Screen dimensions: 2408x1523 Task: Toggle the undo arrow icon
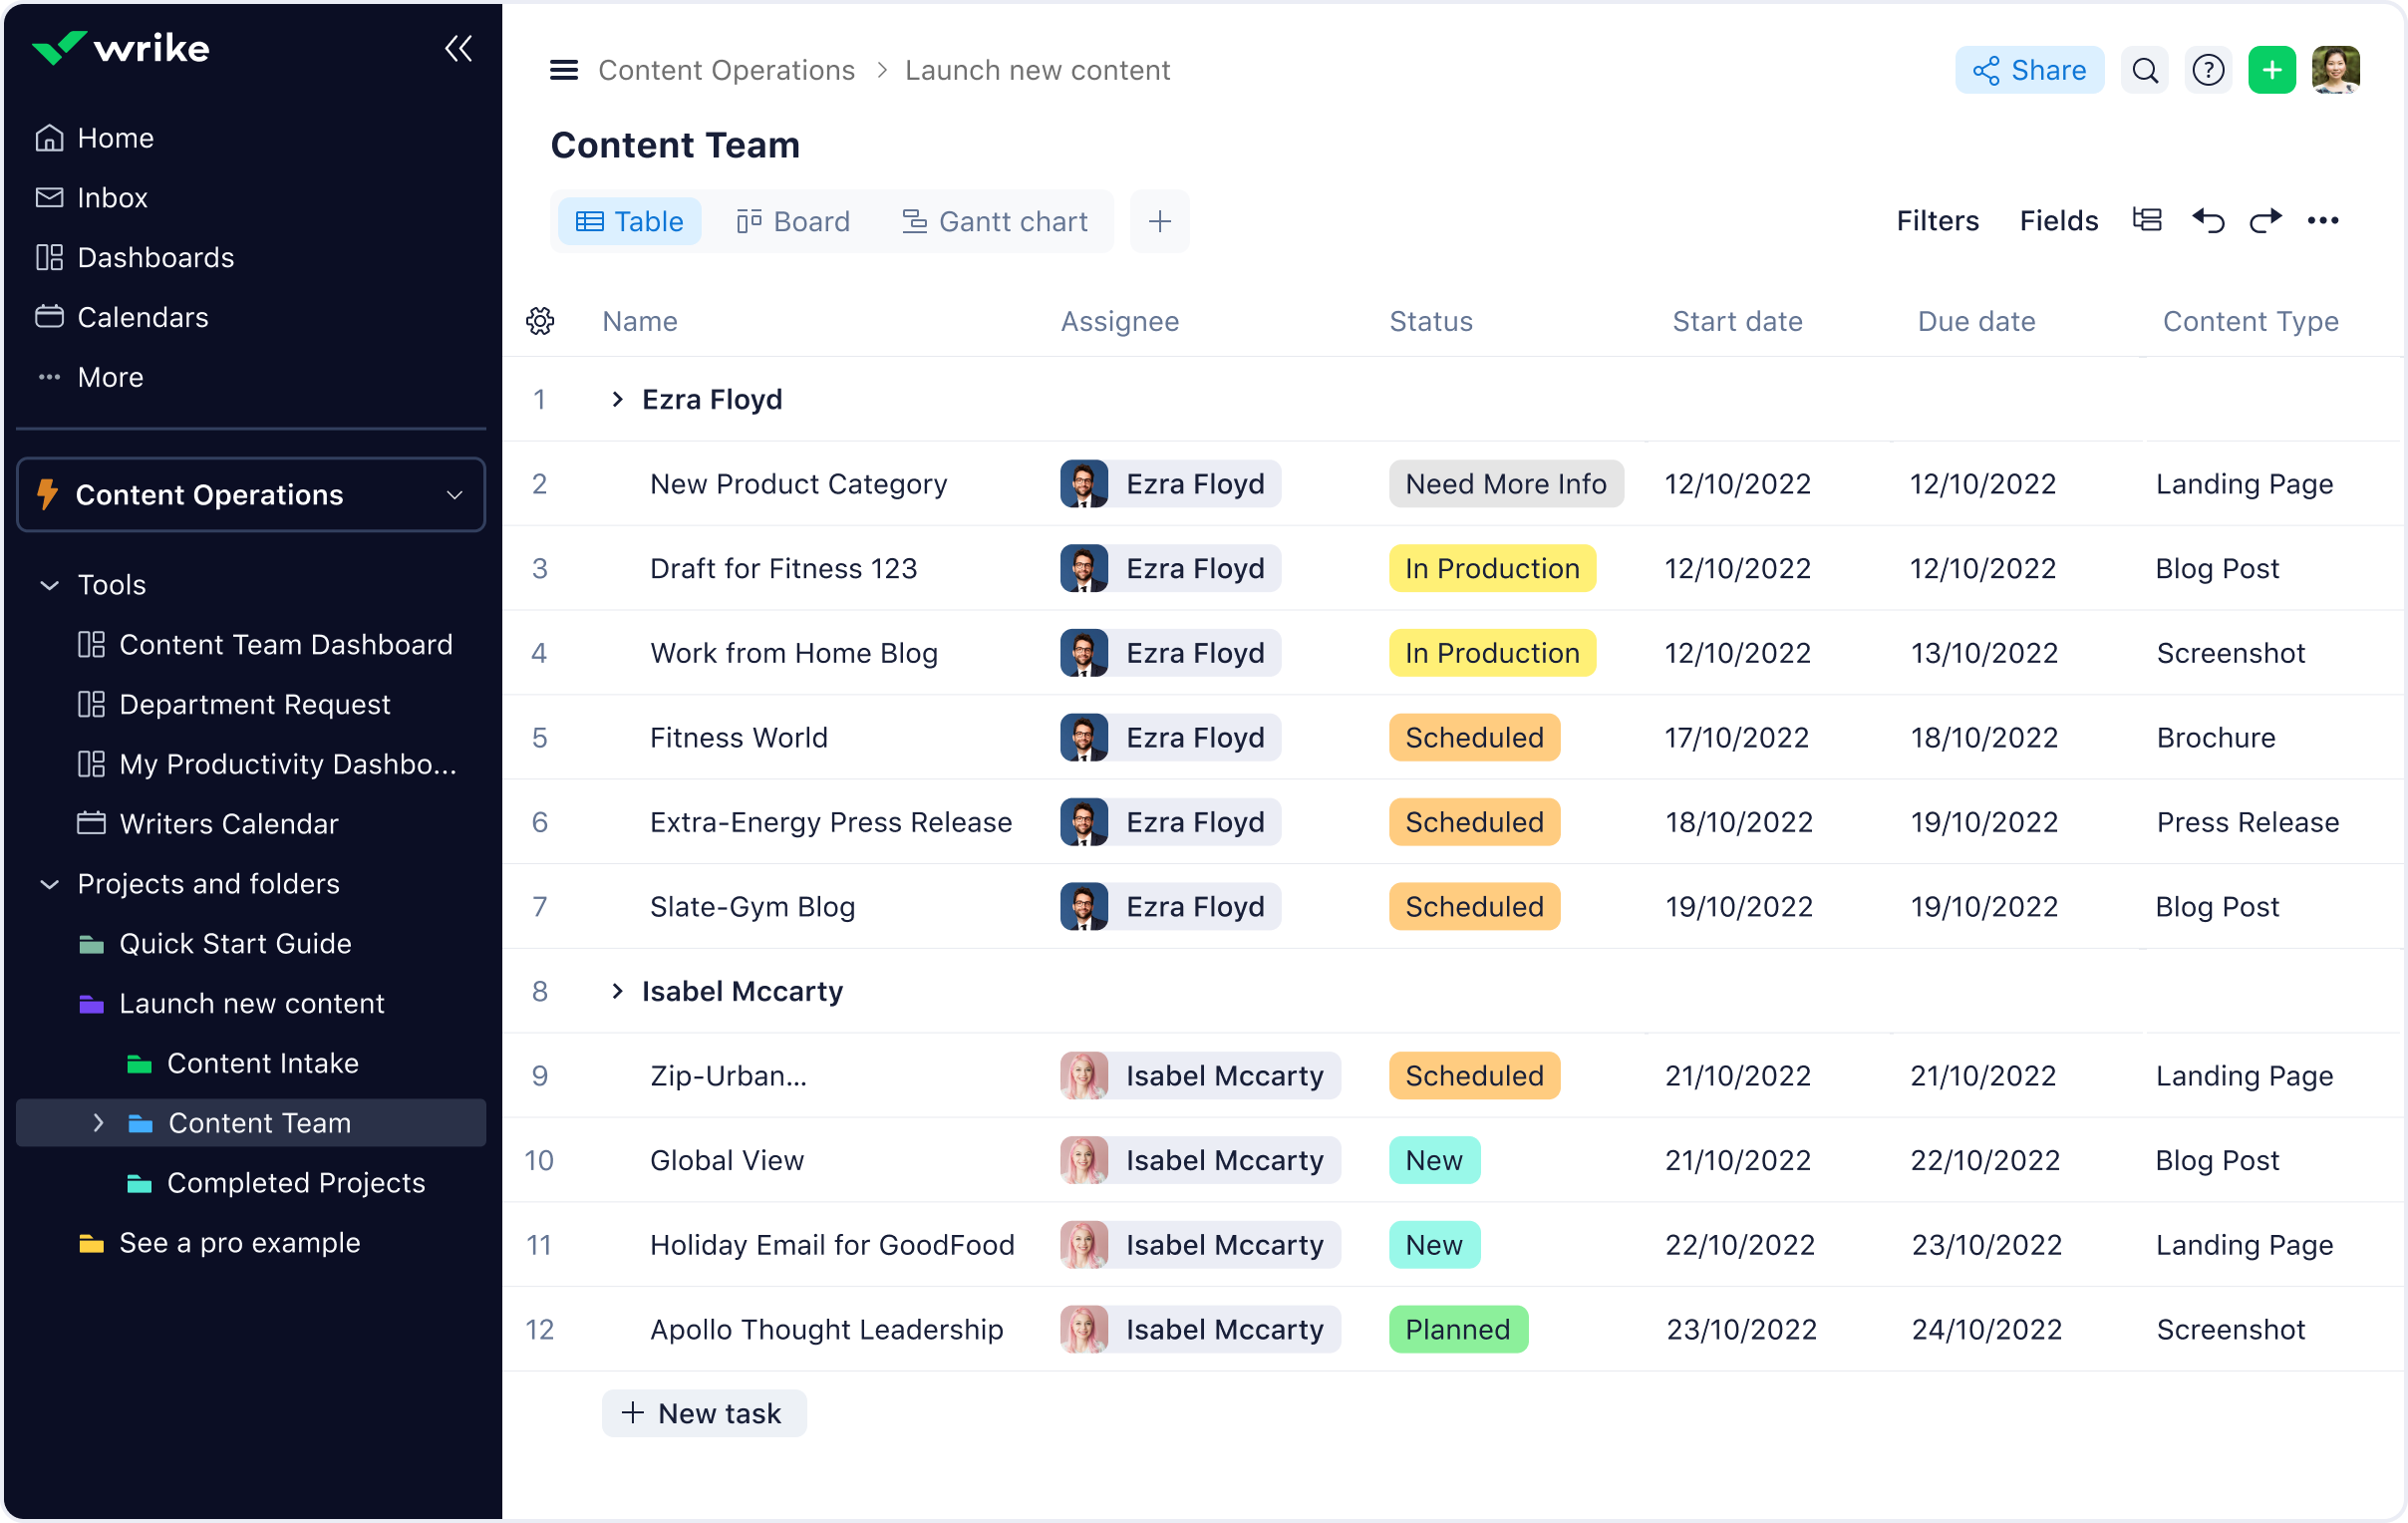tap(2207, 221)
